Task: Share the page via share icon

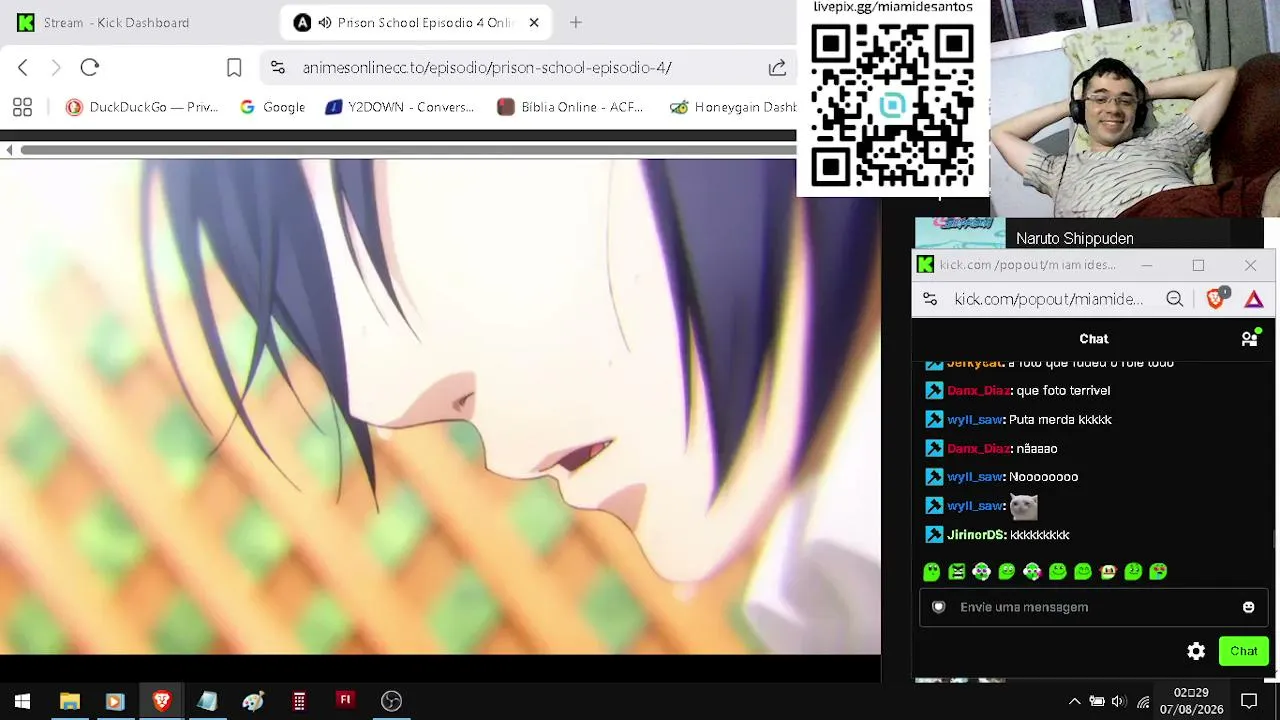Action: (777, 67)
